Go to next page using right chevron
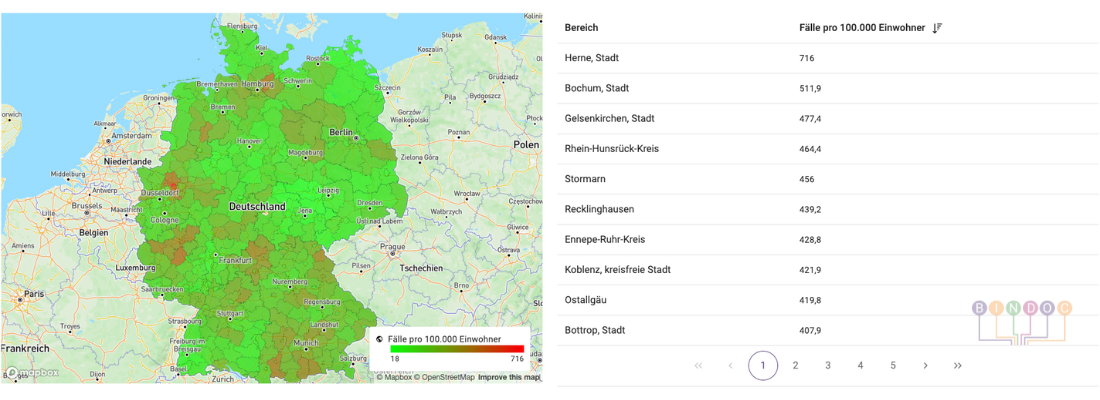Image resolution: width=1100 pixels, height=400 pixels. pos(925,366)
